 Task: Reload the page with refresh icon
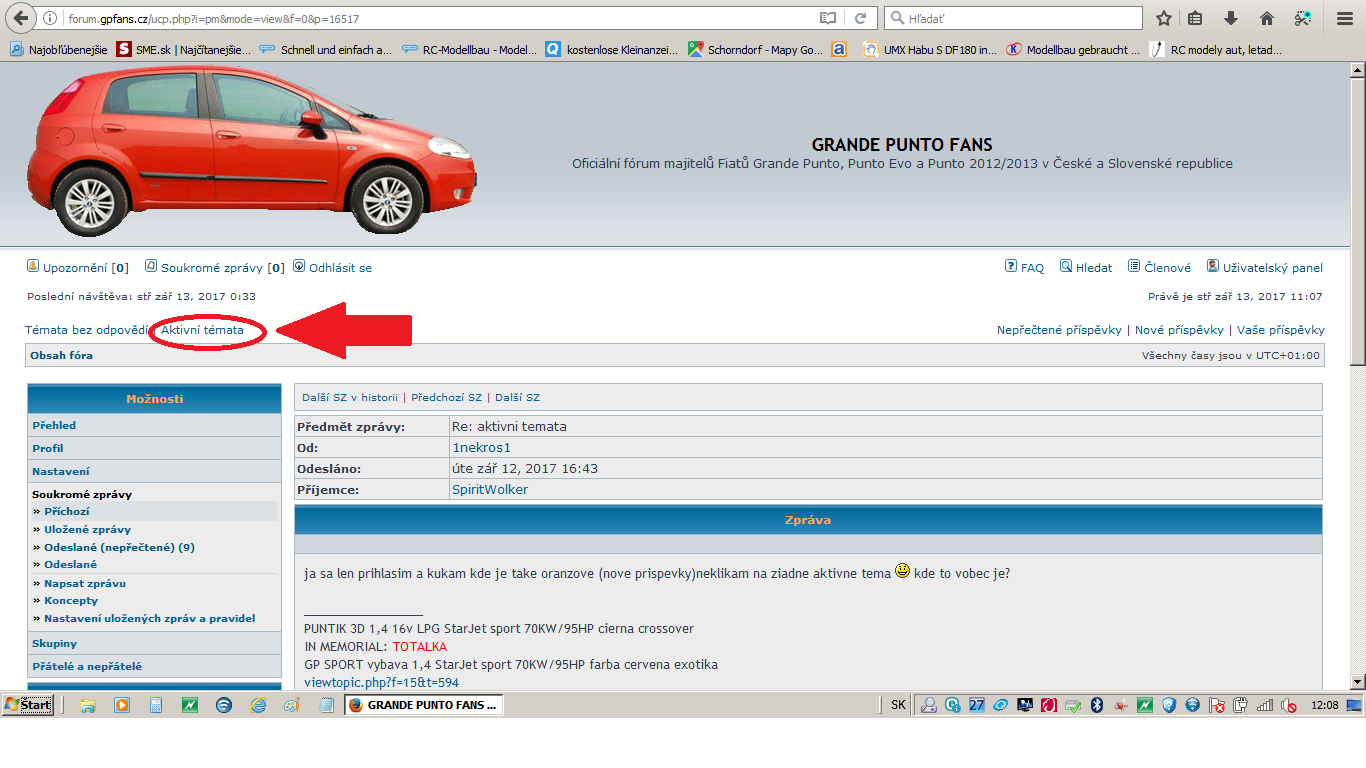tap(860, 18)
